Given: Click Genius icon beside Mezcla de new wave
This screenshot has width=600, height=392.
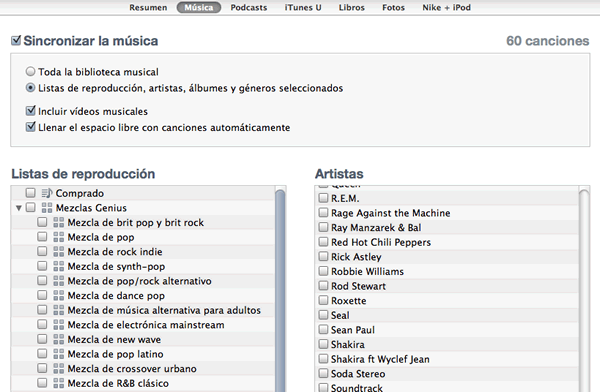Looking at the screenshot, I should tap(59, 340).
